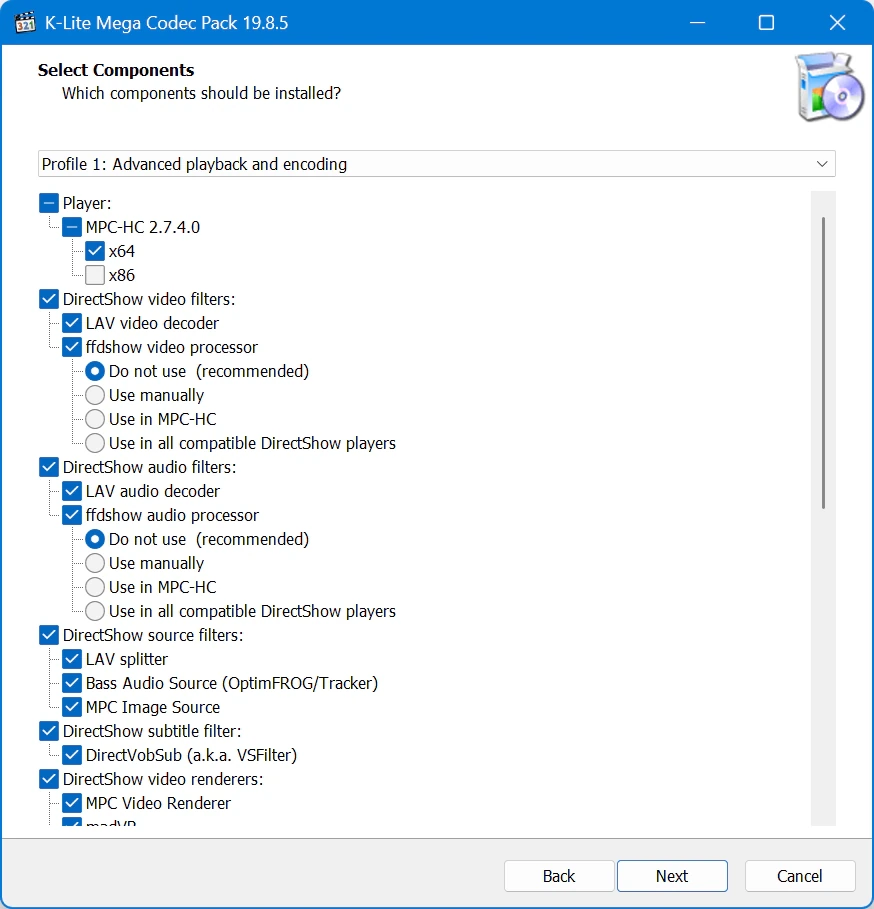
Task: Click 'Which components should be installed?' text
Action: pyautogui.click(x=201, y=93)
